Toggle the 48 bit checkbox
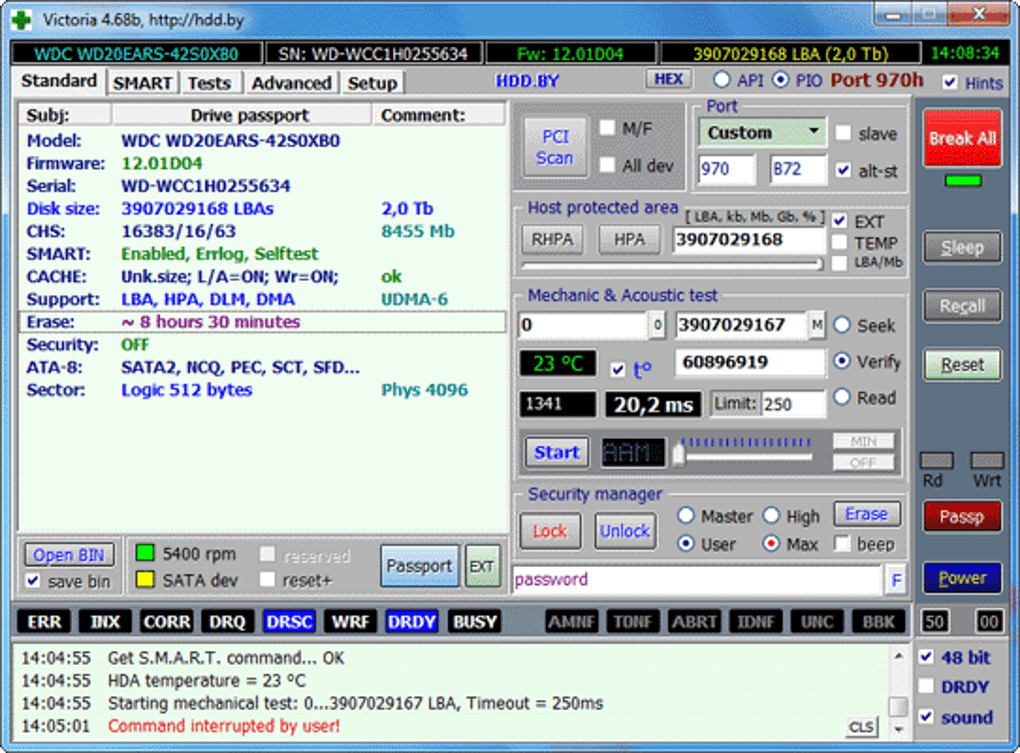Image resolution: width=1020 pixels, height=753 pixels. click(926, 656)
